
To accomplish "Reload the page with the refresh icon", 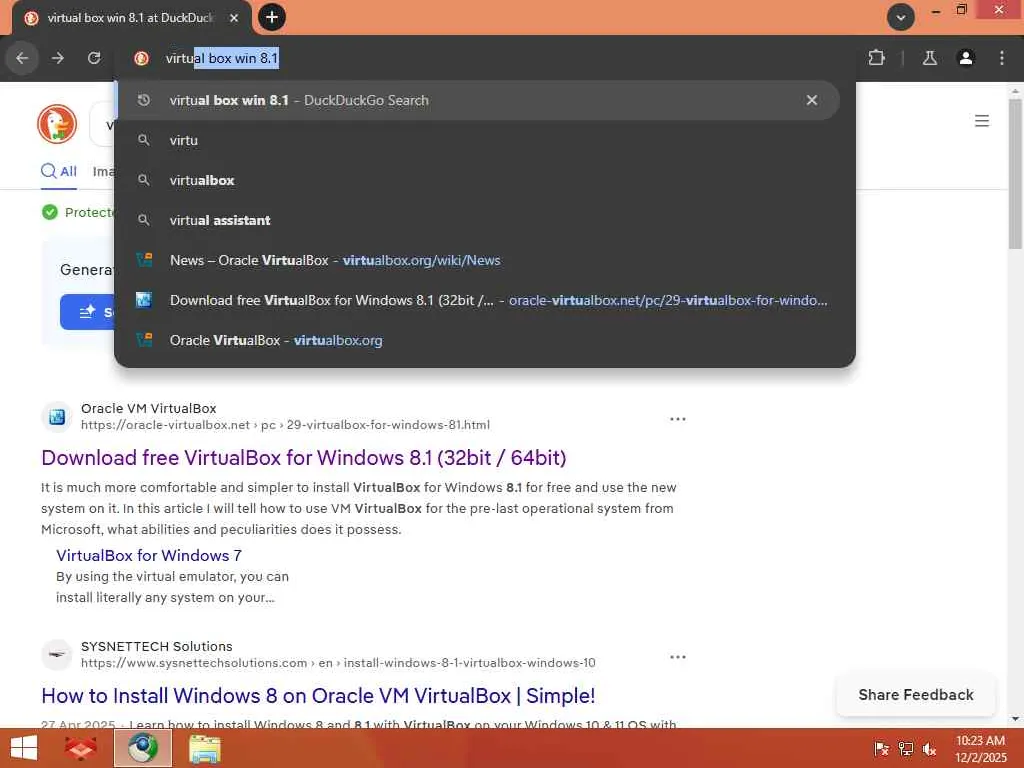I will (94, 58).
